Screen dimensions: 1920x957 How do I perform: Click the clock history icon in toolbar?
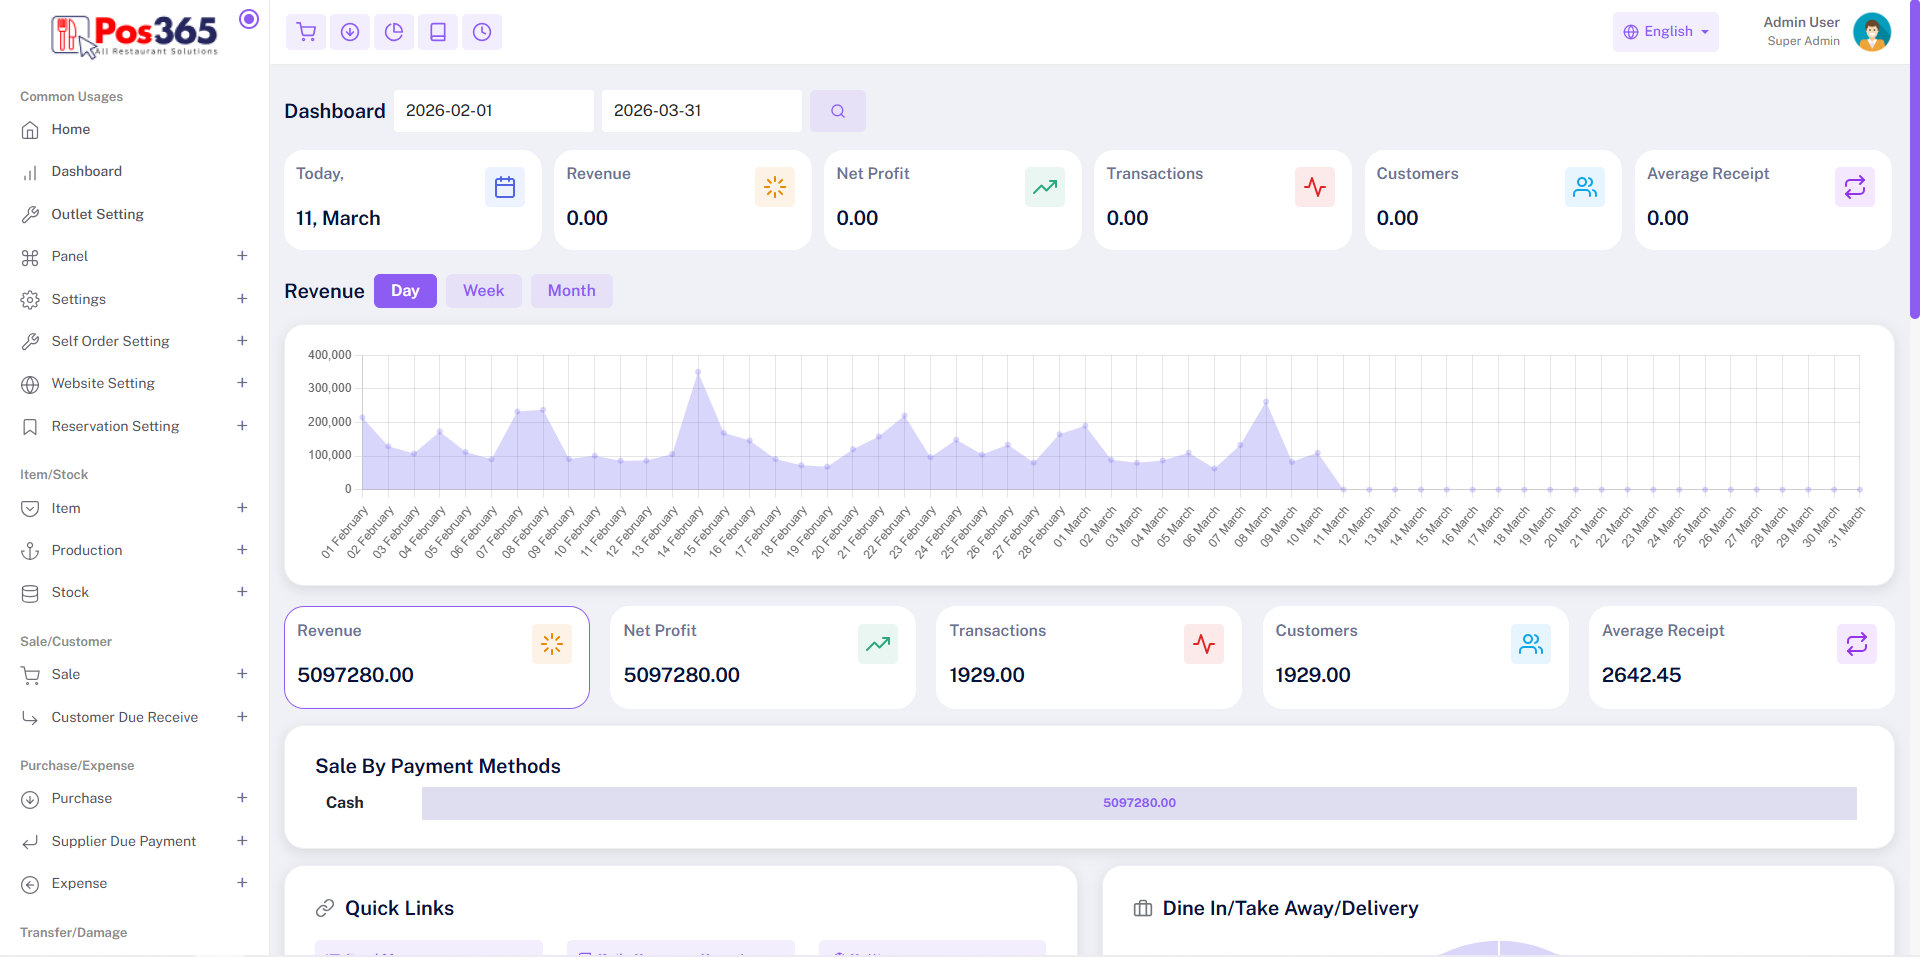tap(482, 32)
